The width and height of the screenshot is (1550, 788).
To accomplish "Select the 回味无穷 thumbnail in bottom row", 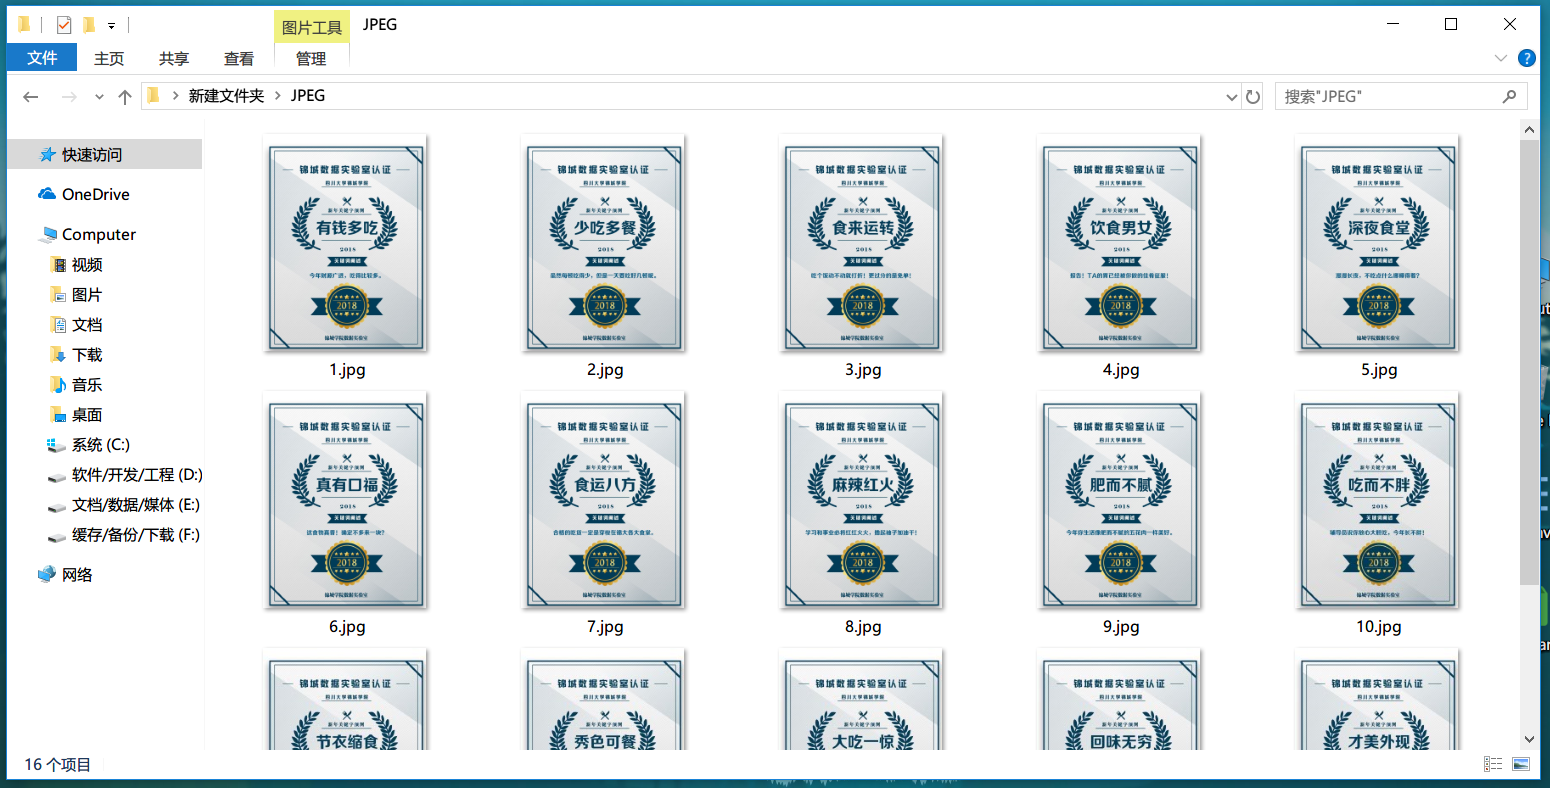I will point(1120,700).
